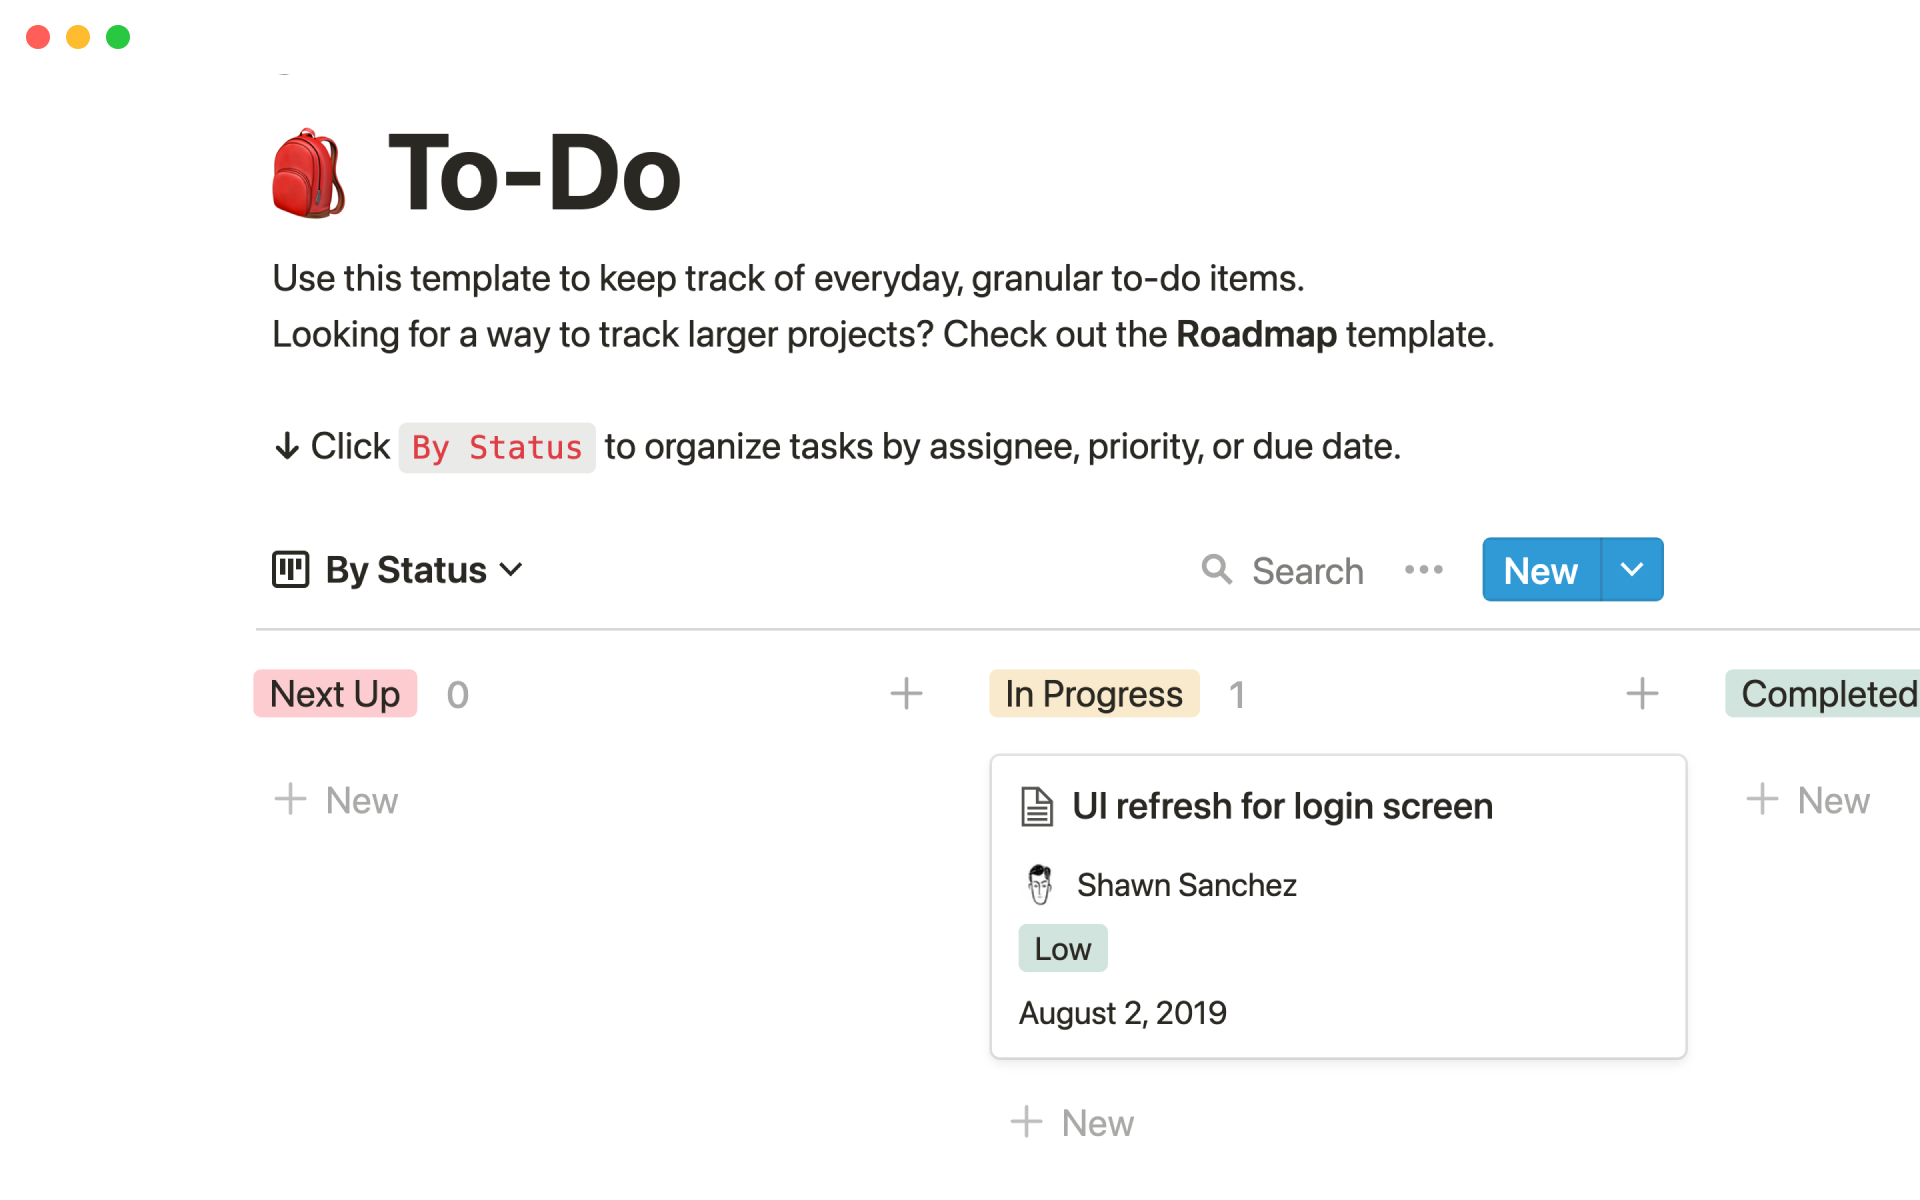1920x1200 pixels.
Task: Click the board view icon next to By Status
Action: (291, 569)
